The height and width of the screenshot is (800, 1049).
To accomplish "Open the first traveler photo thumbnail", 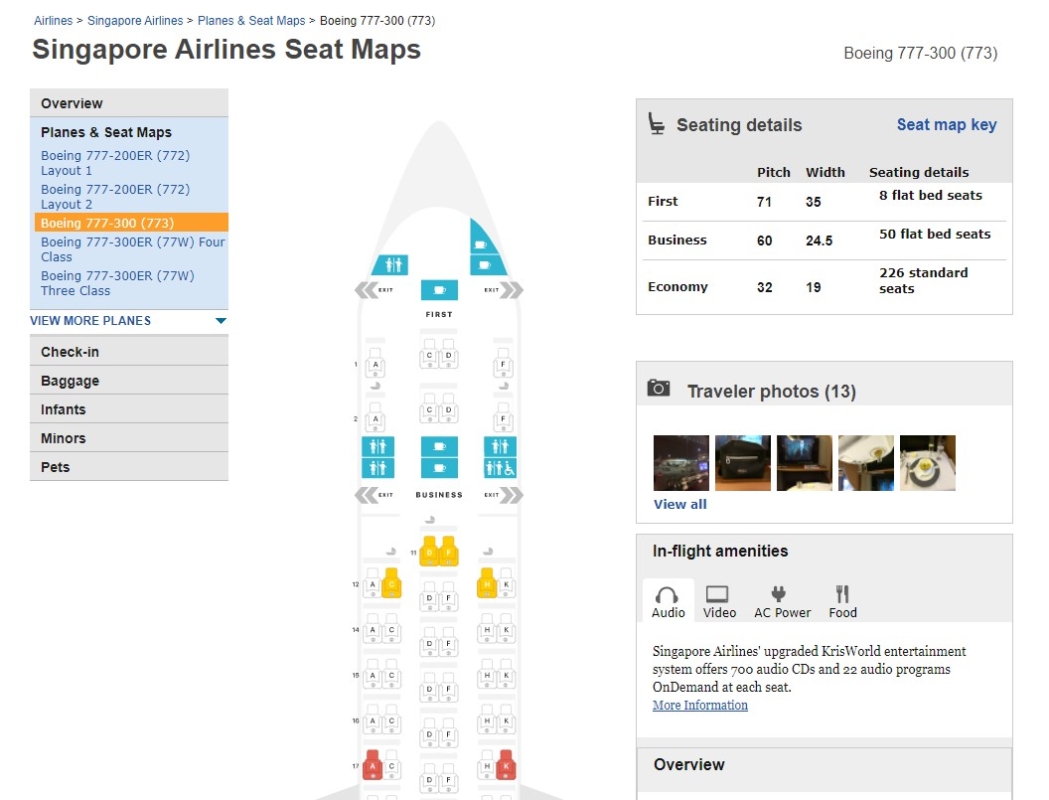I will 681,463.
